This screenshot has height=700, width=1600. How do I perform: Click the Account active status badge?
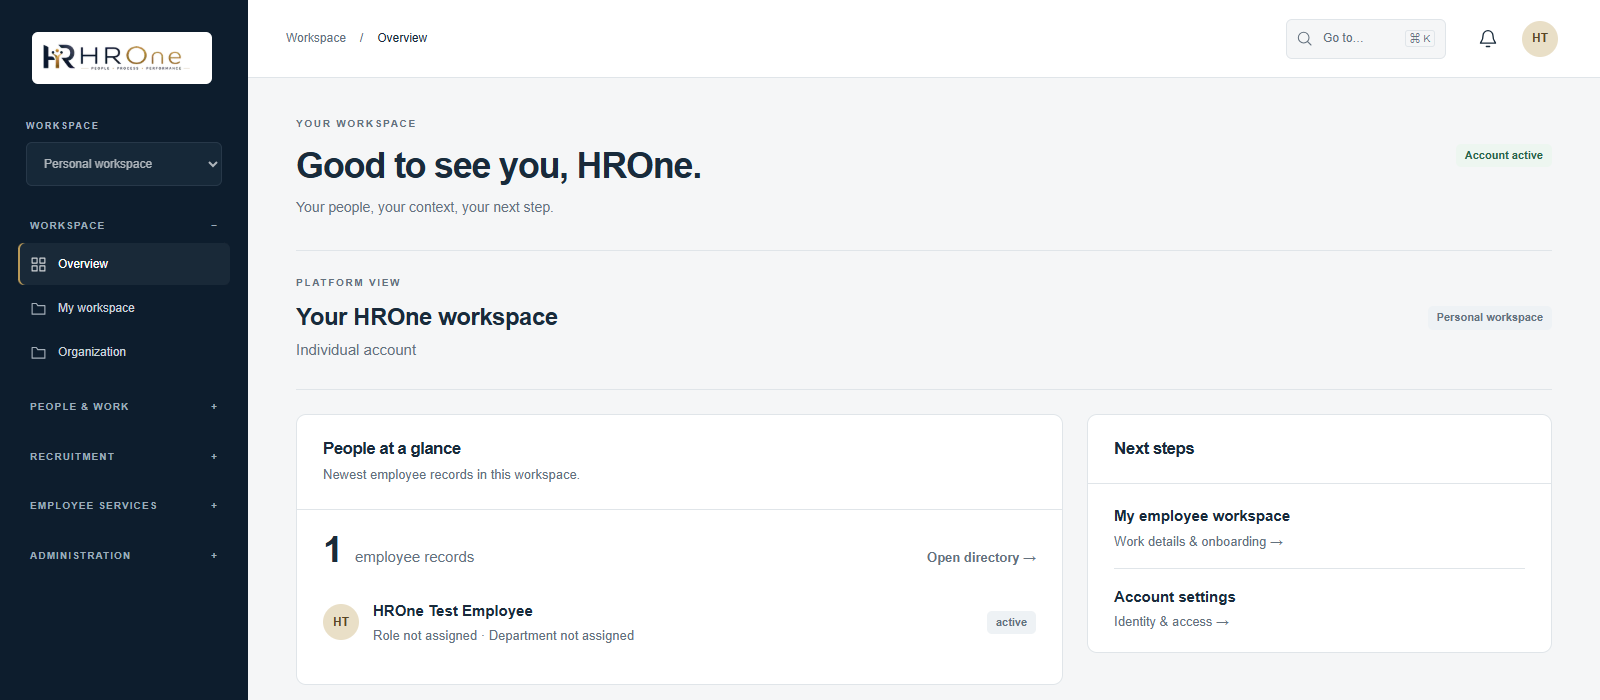(1503, 155)
